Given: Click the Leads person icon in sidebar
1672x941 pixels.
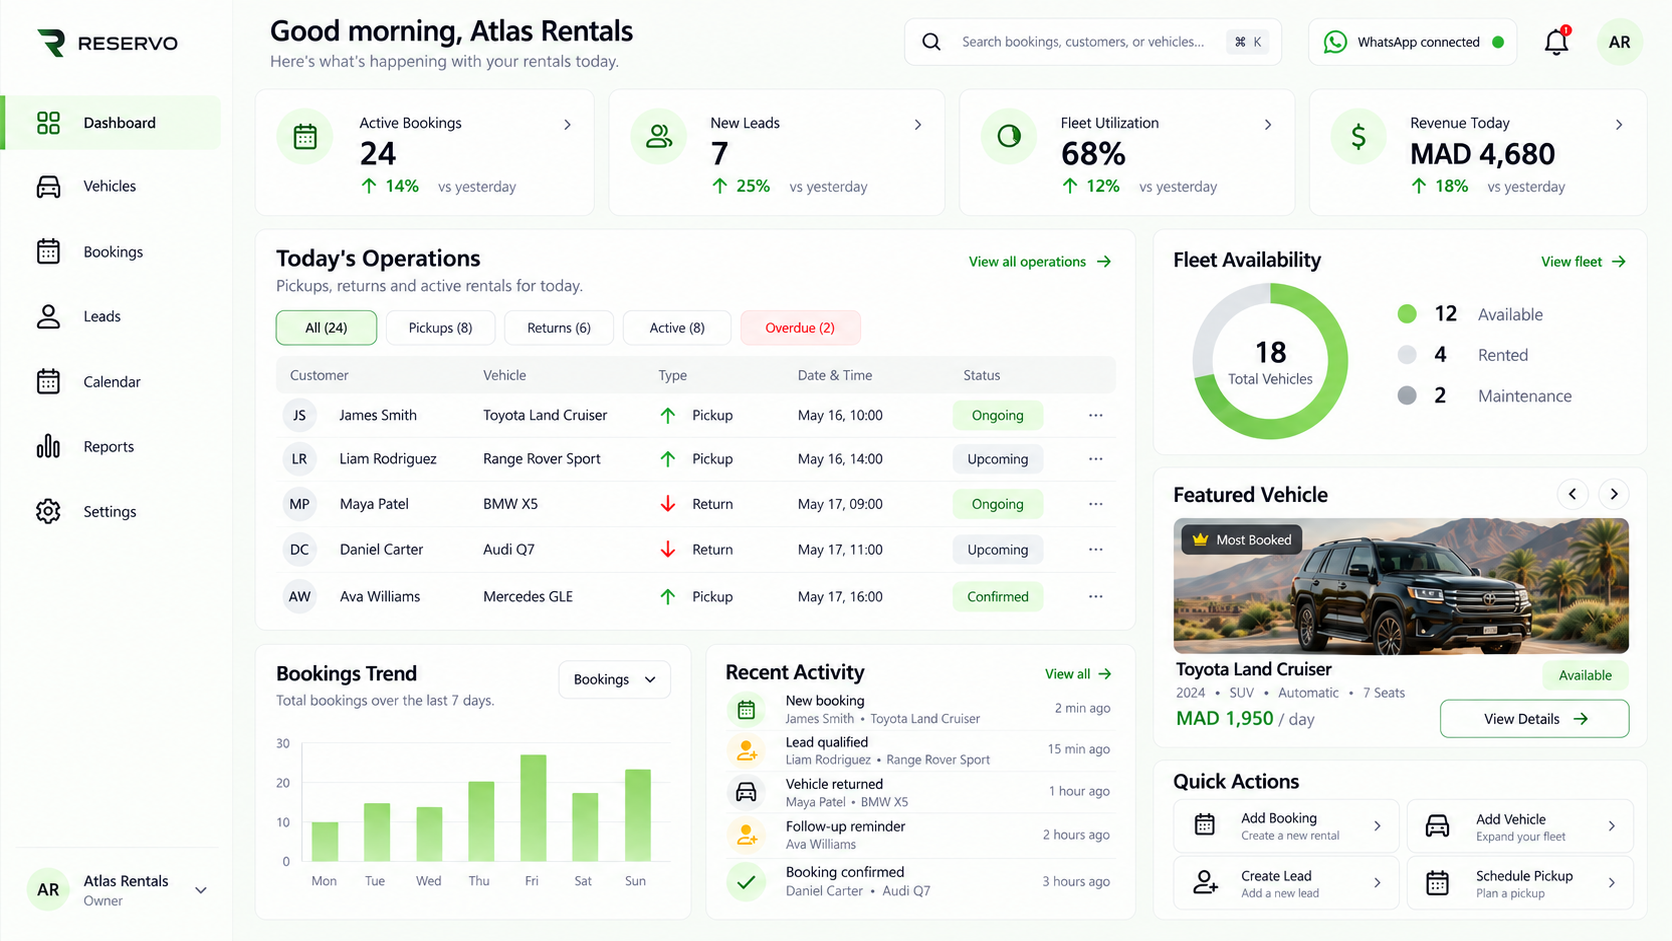Looking at the screenshot, I should coord(48,317).
